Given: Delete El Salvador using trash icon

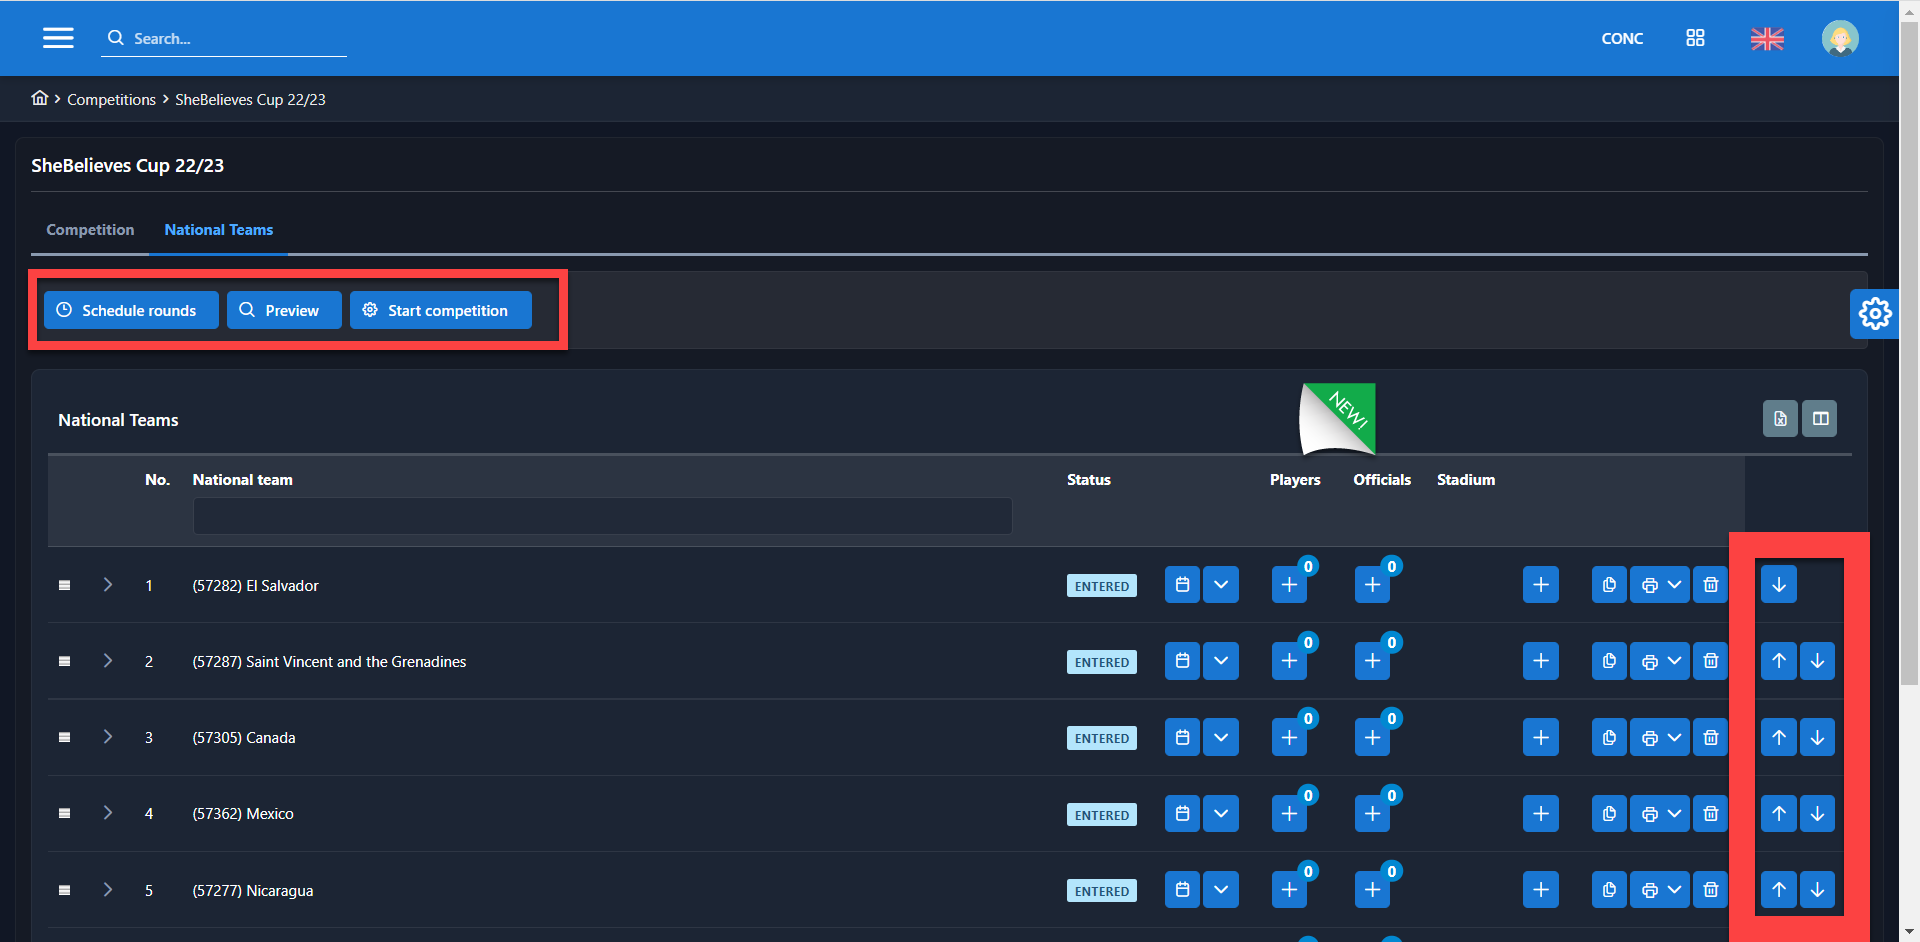Looking at the screenshot, I should pos(1711,585).
